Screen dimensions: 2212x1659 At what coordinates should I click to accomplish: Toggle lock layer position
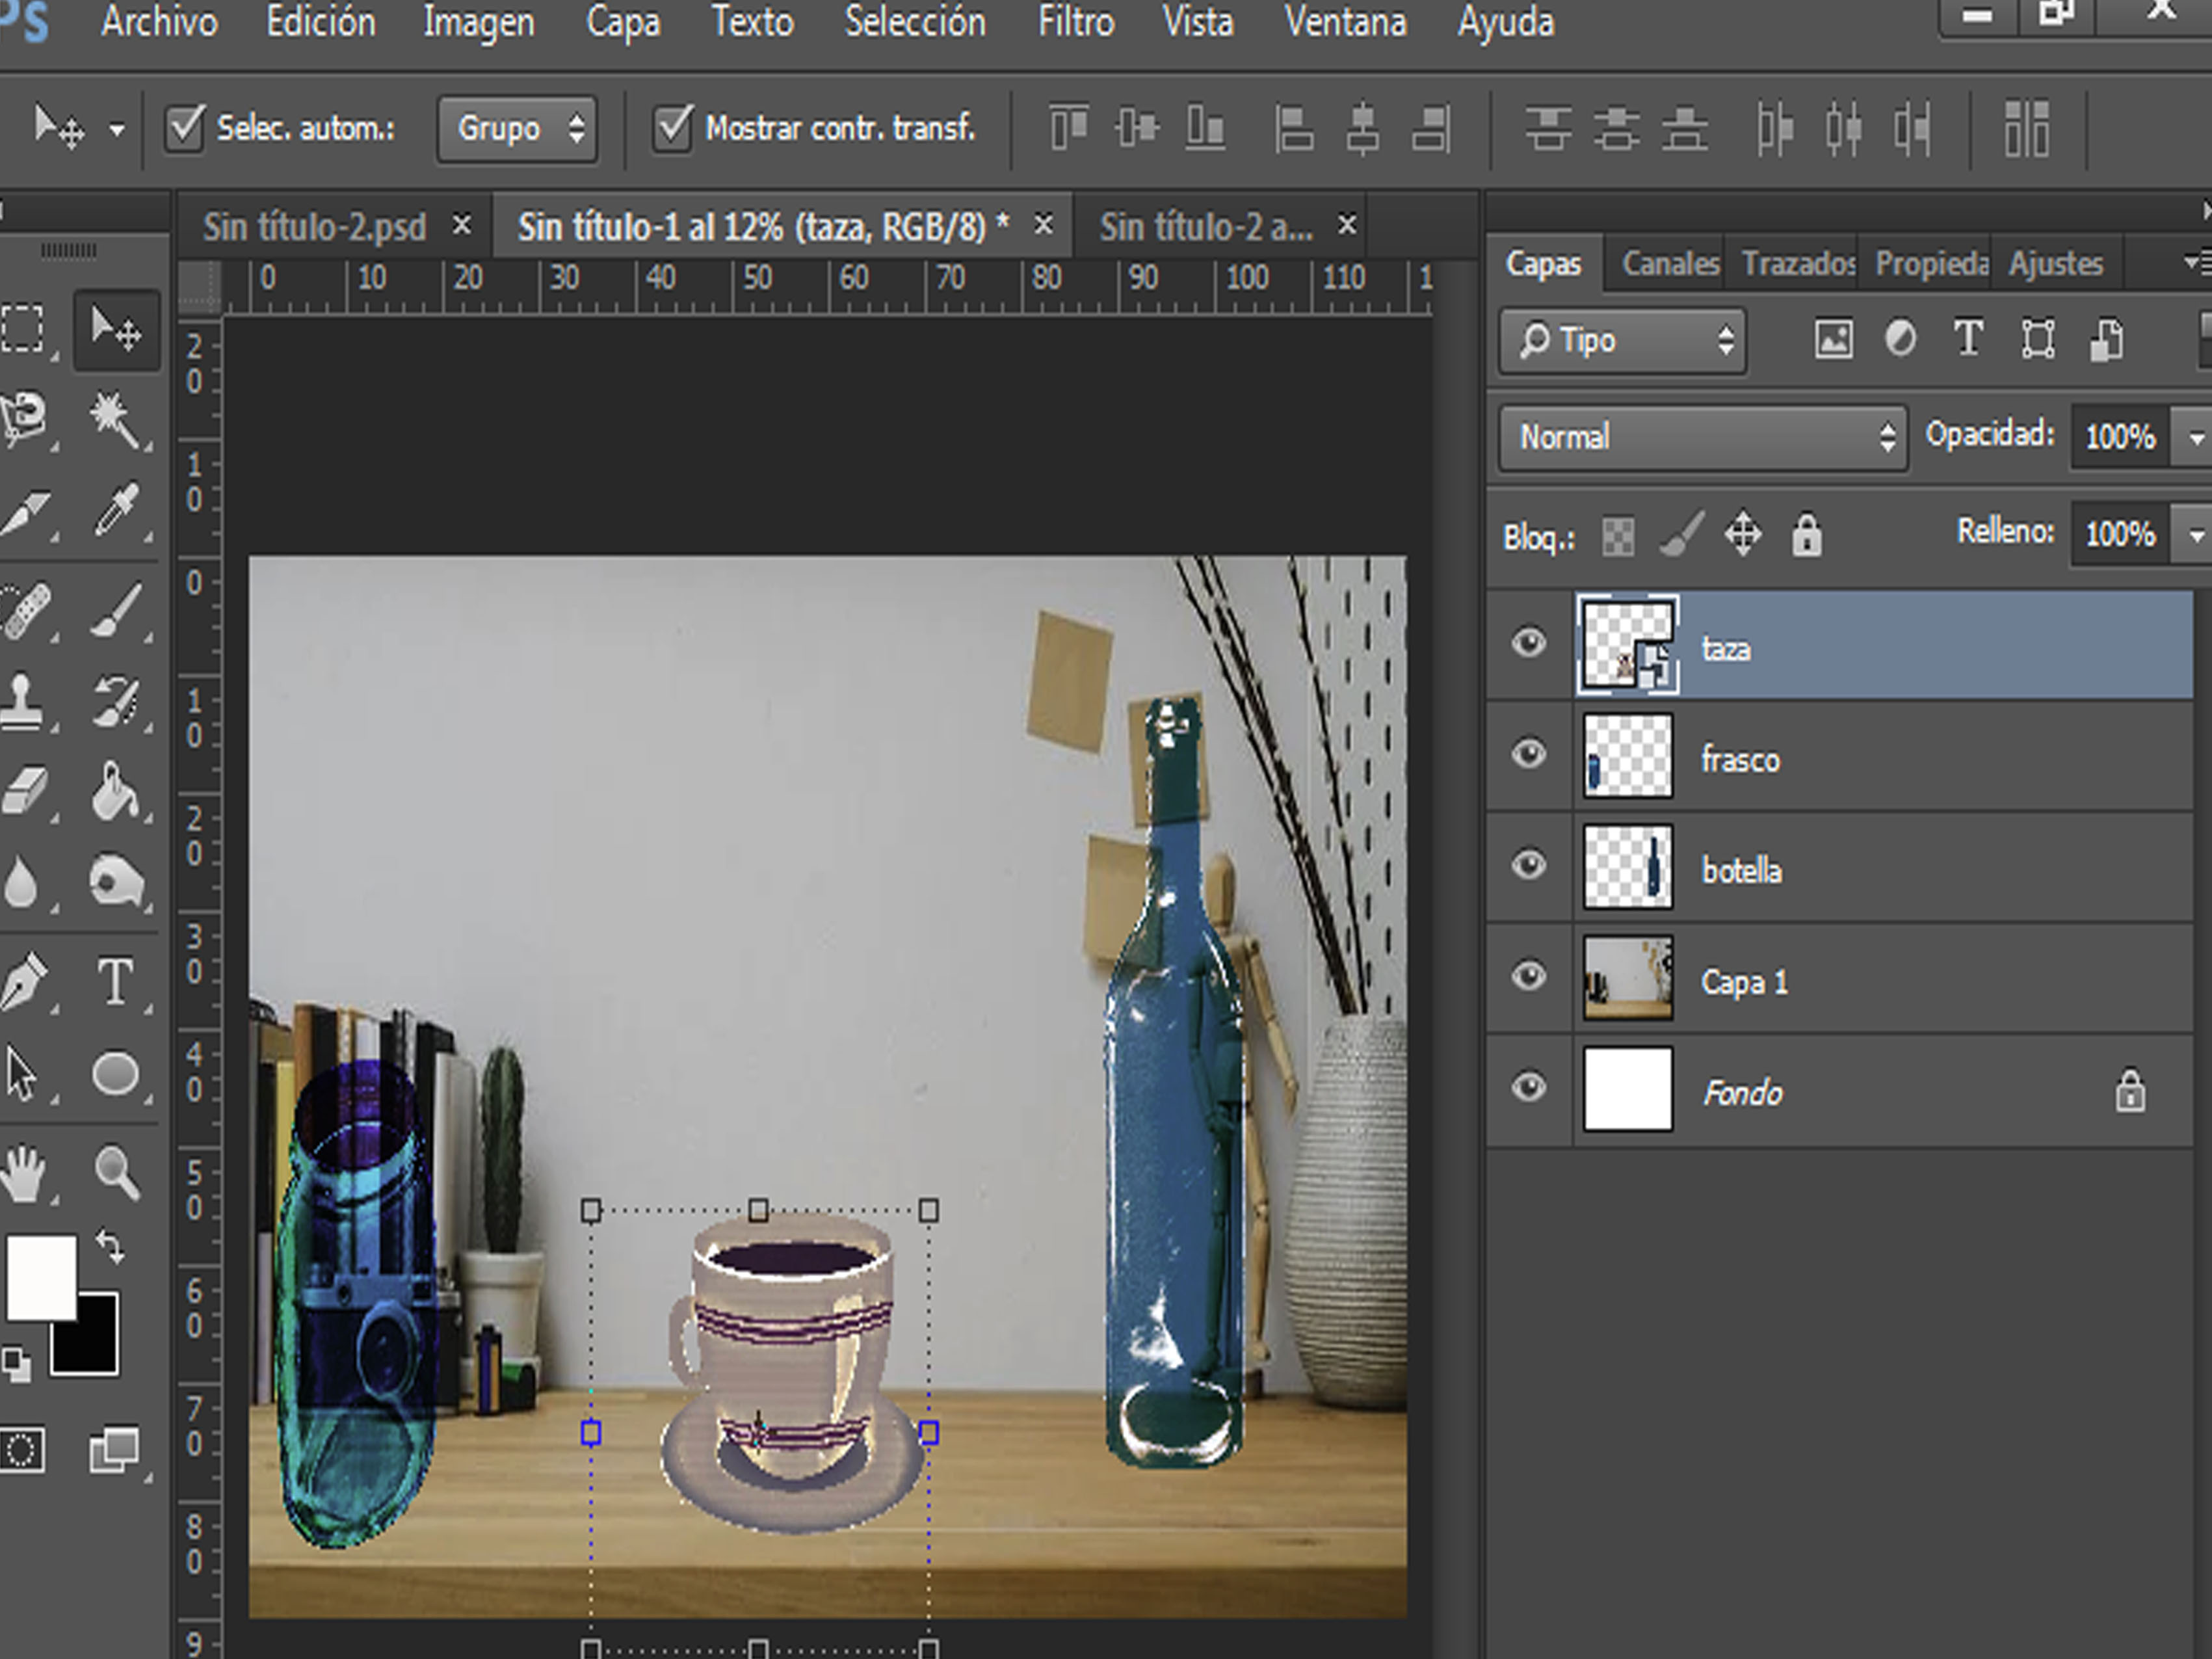click(x=1743, y=534)
